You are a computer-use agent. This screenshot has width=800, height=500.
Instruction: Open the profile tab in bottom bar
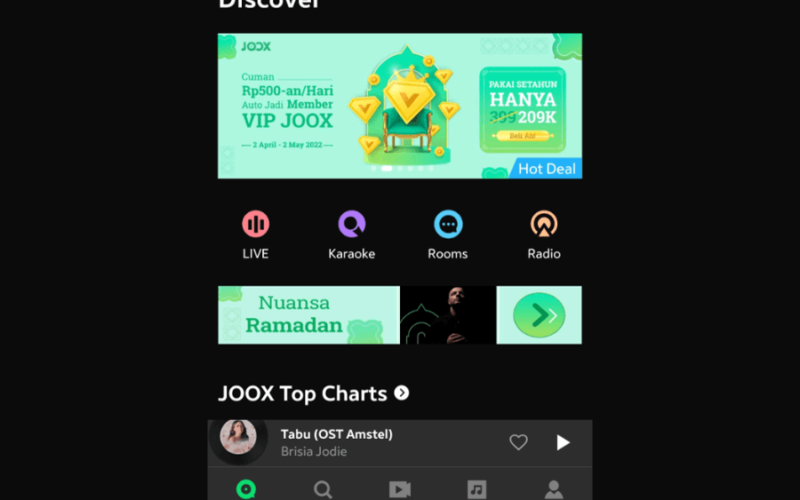coord(554,489)
